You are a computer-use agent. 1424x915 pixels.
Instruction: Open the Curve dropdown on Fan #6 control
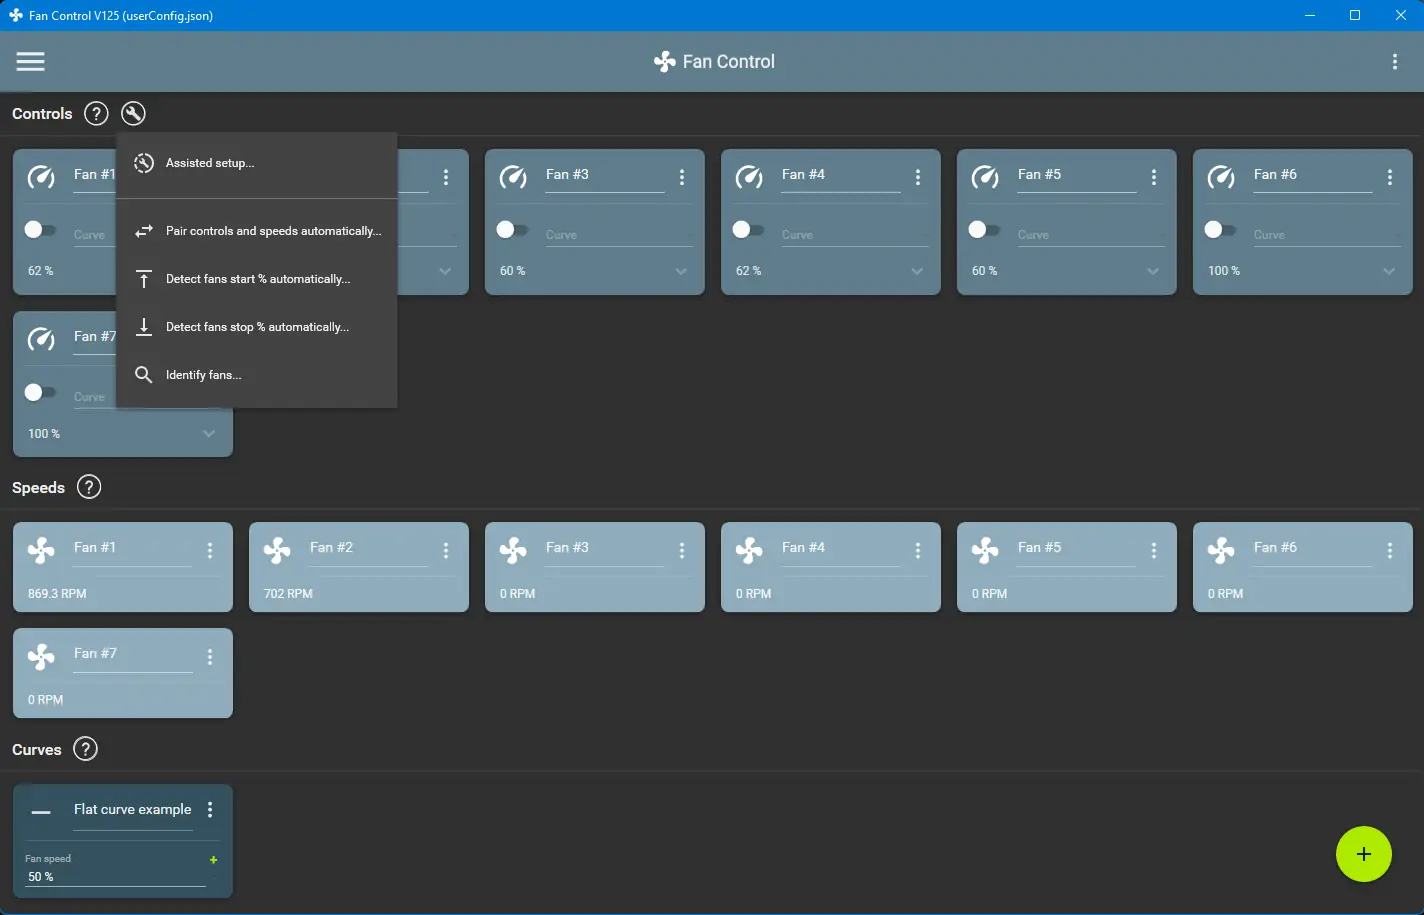pos(1327,234)
